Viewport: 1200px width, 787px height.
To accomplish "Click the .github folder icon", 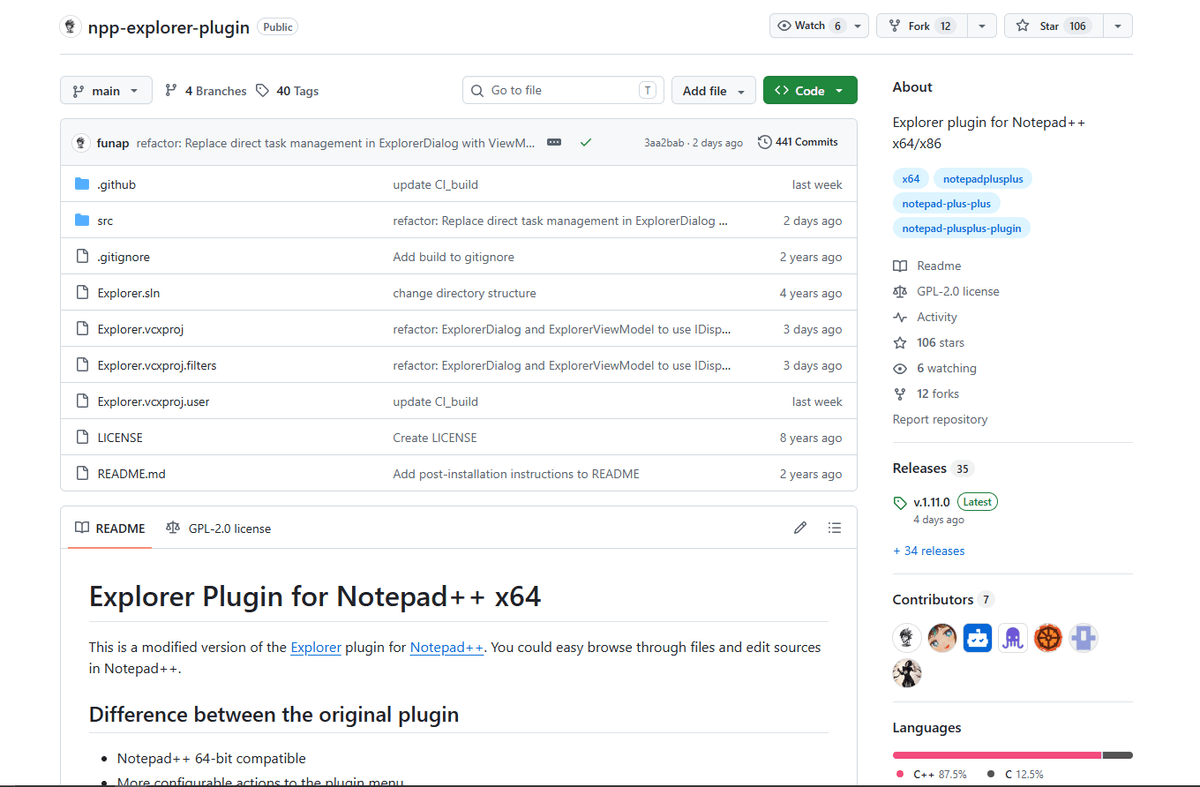I will pyautogui.click(x=82, y=184).
